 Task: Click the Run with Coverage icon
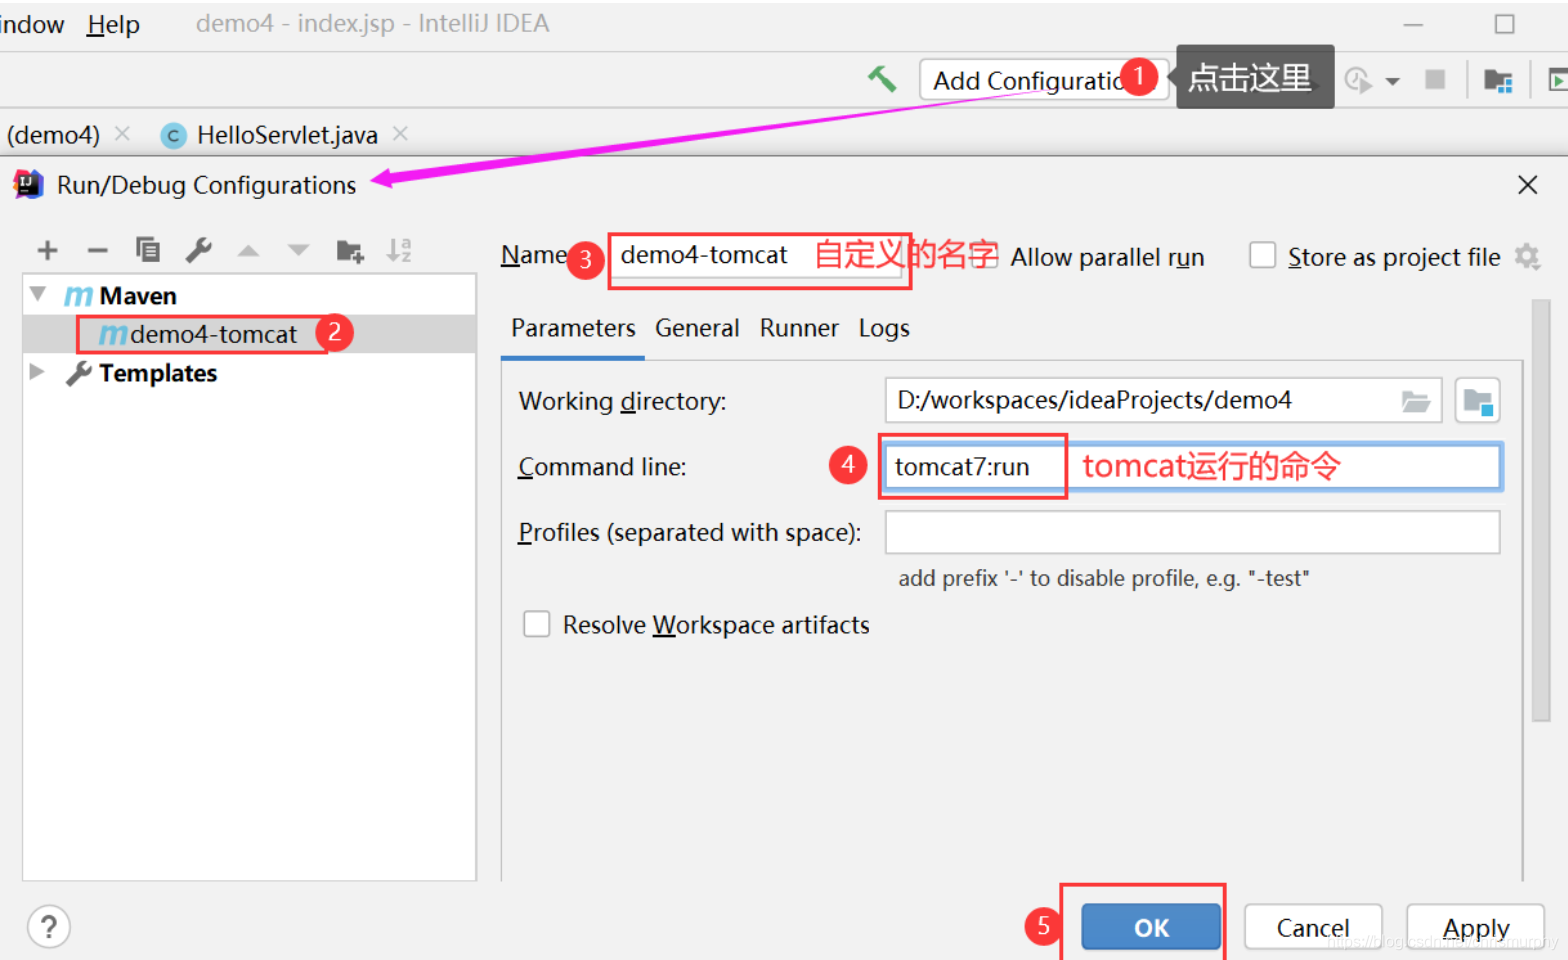[1357, 80]
